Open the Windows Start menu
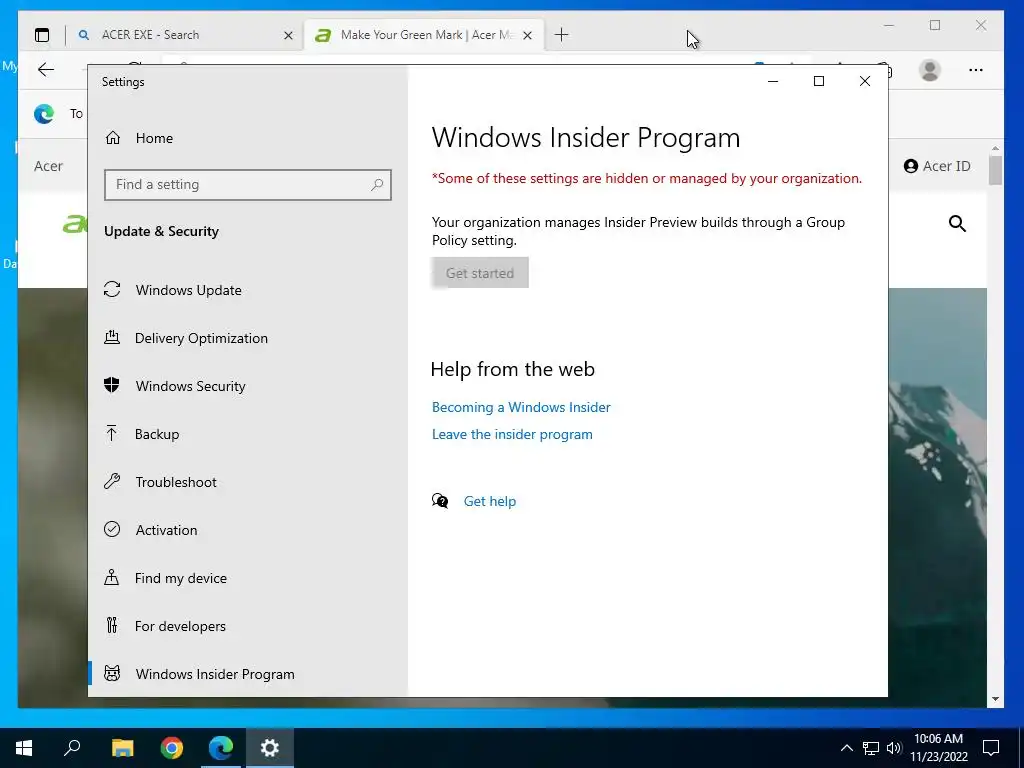The width and height of the screenshot is (1024, 768). (24, 748)
